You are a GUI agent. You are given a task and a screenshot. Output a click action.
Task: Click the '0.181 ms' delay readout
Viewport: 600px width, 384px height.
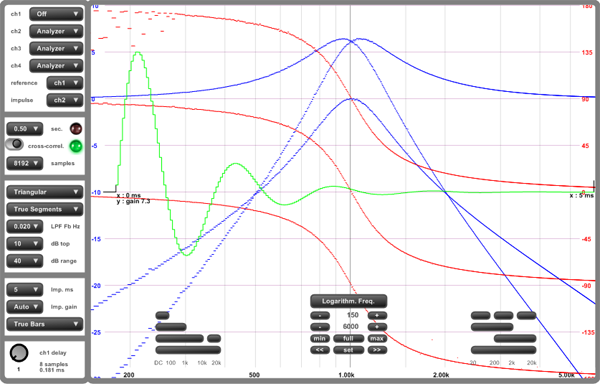click(x=52, y=370)
